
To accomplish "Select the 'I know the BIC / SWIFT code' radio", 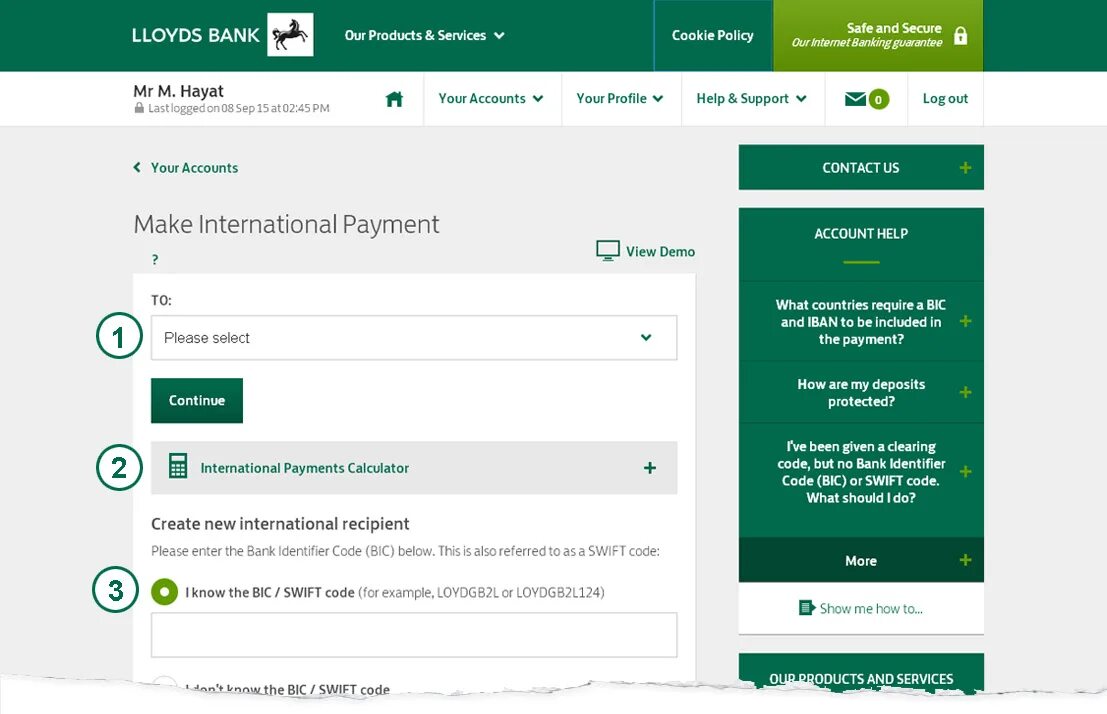I will [x=164, y=592].
